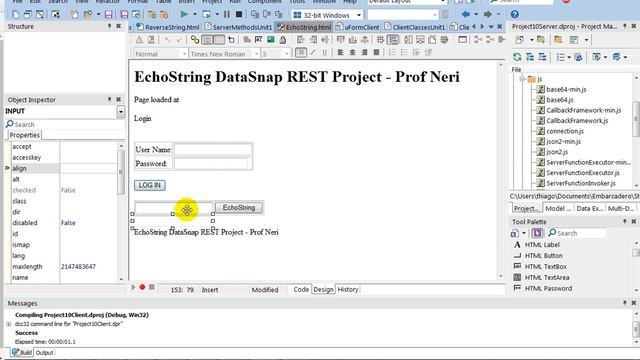
Task: Click the blue Help question mark icon
Action: coord(515,15)
